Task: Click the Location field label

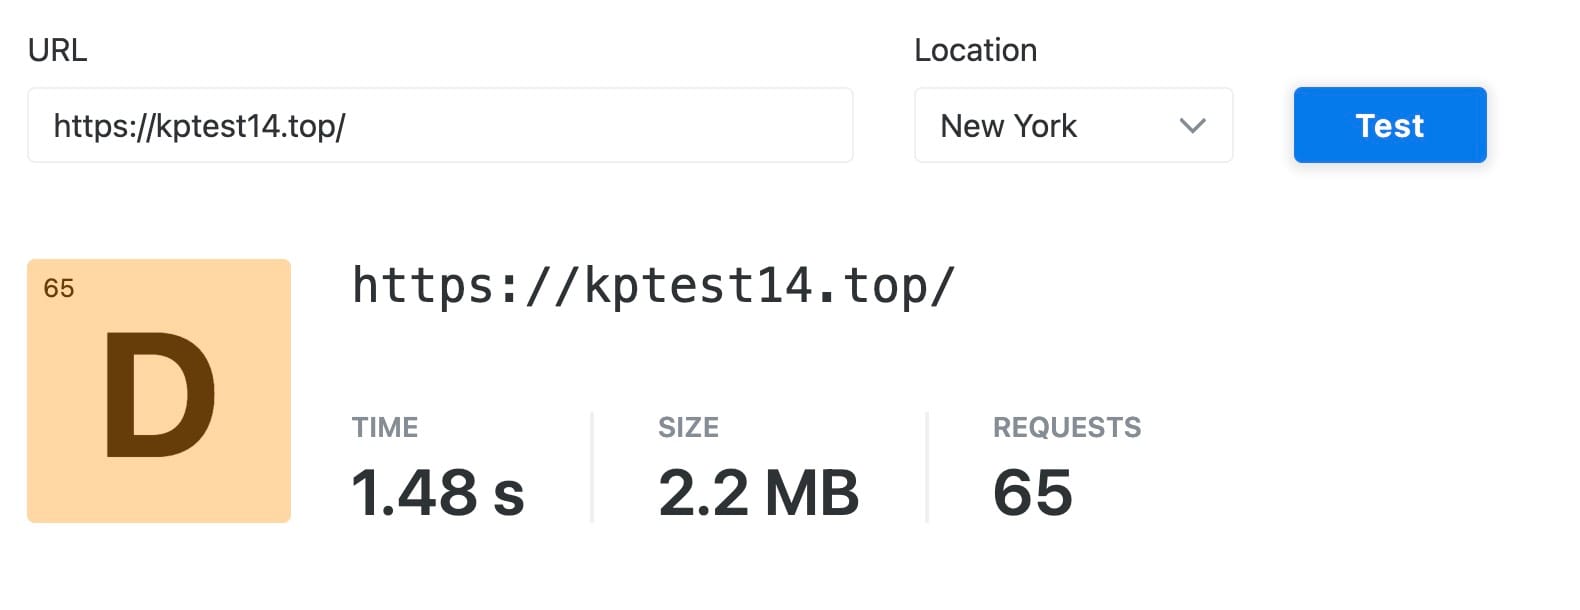Action: tap(975, 50)
